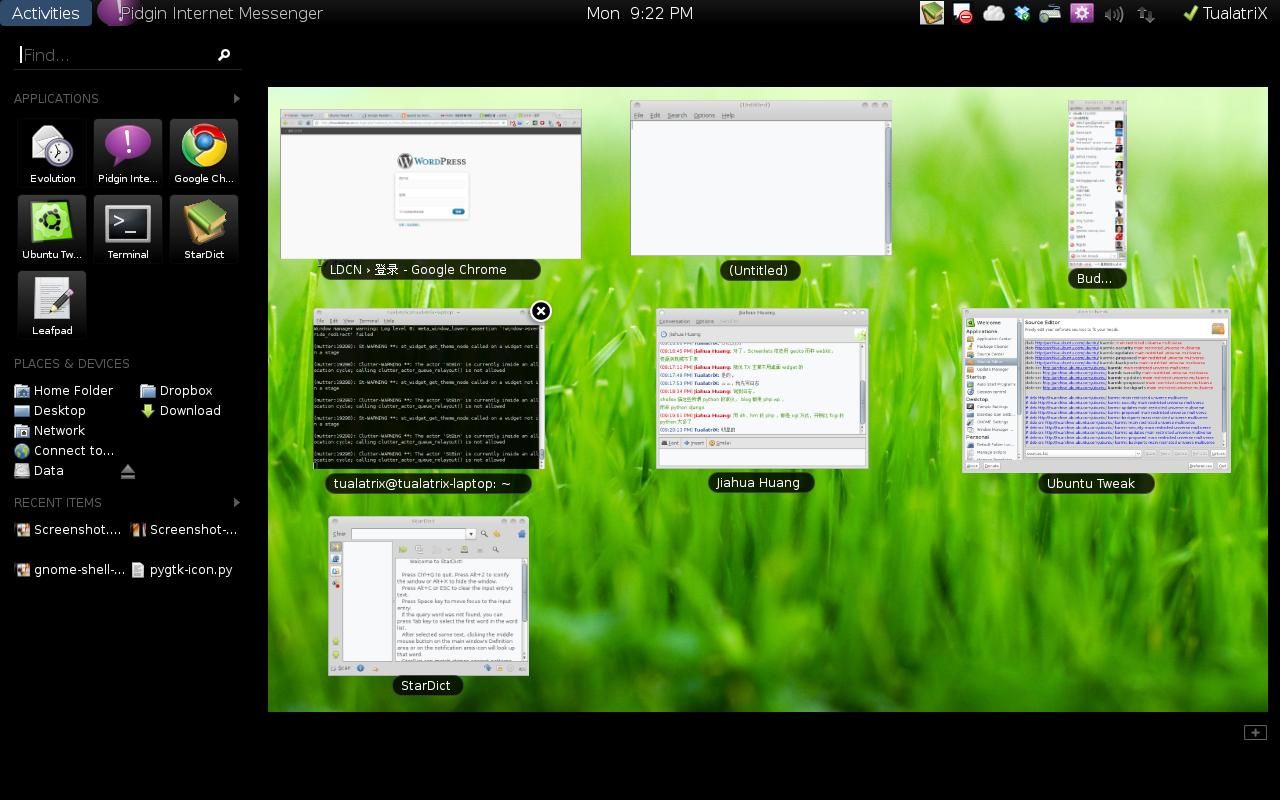Open Ubuntu Tweak launcher icon in sidebar

pyautogui.click(x=52, y=228)
